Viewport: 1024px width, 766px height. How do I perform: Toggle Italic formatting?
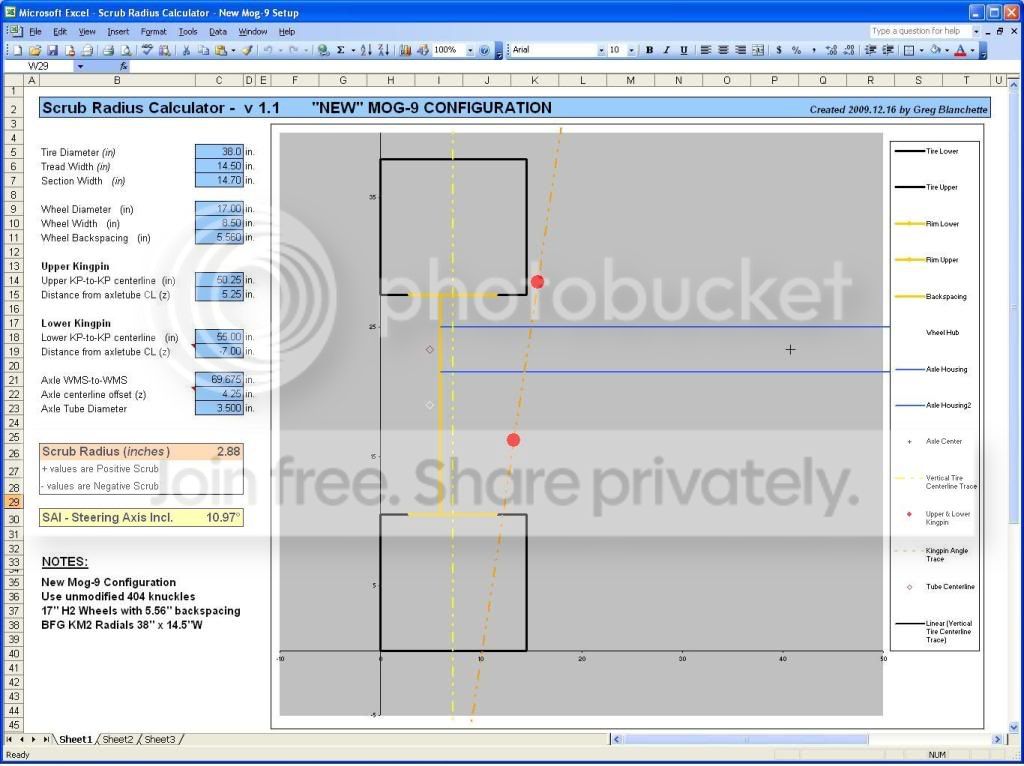click(666, 50)
